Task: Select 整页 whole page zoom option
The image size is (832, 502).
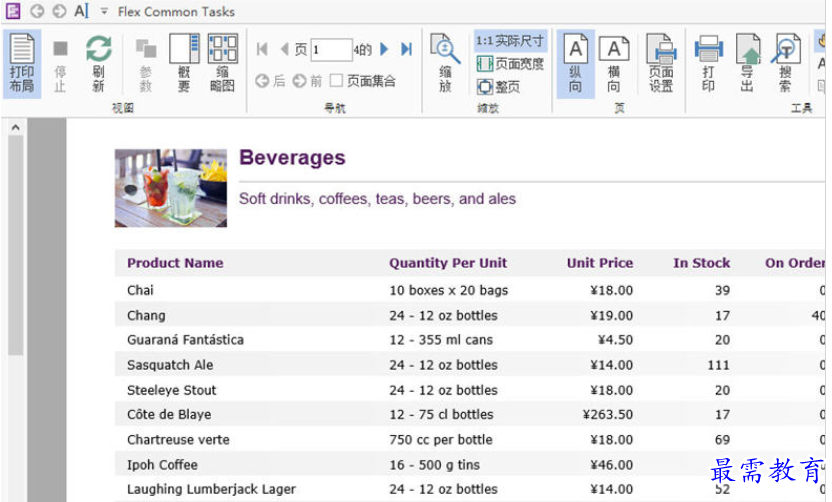Action: (x=498, y=86)
